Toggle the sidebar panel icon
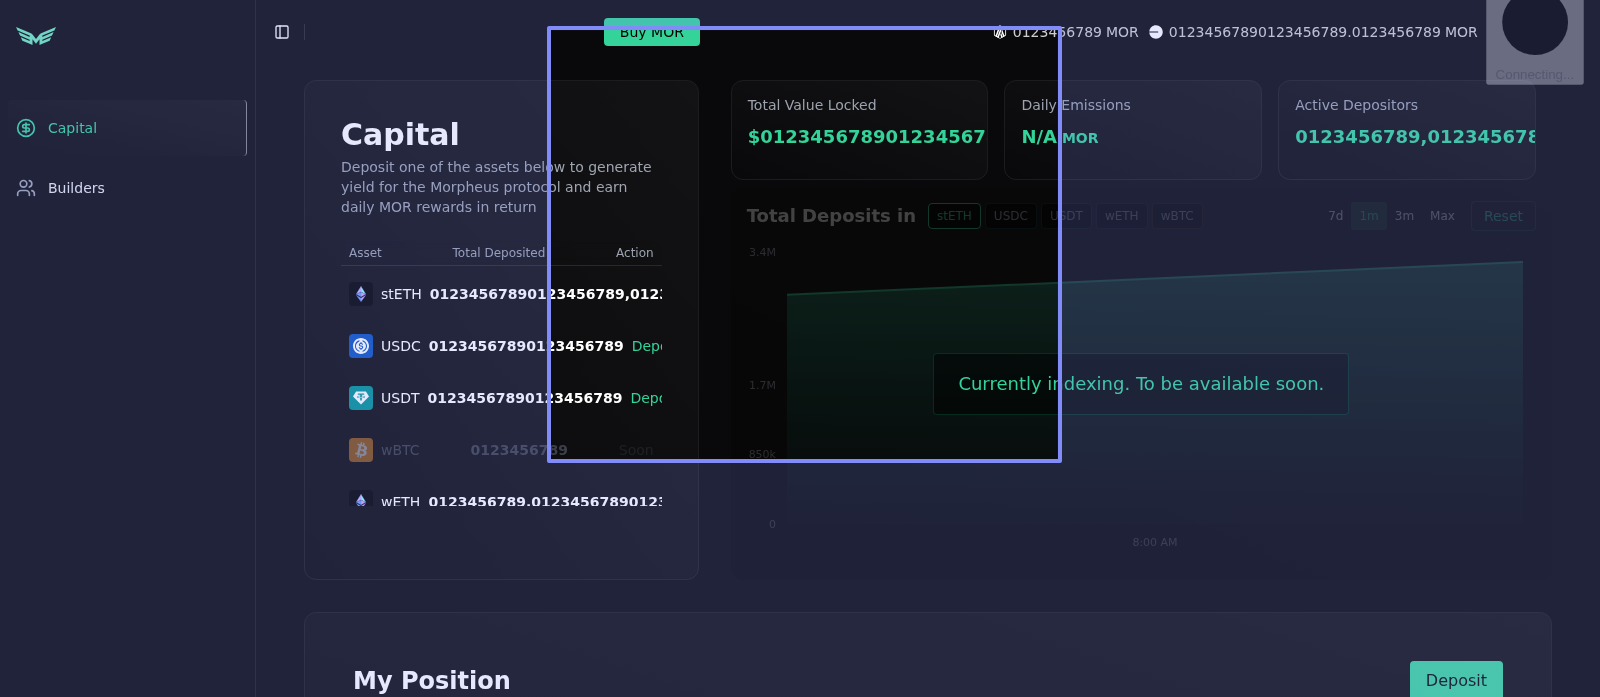 pos(282,32)
